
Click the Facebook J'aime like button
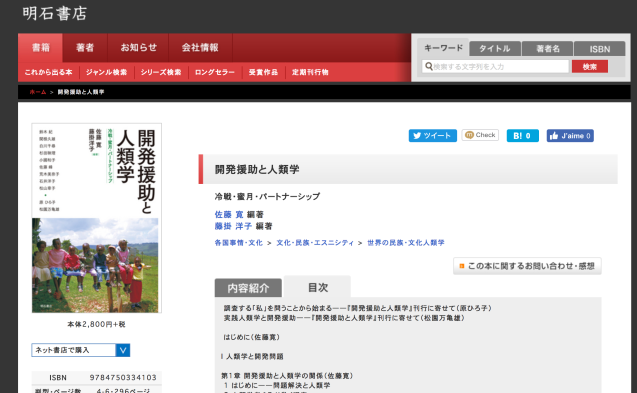pos(570,136)
